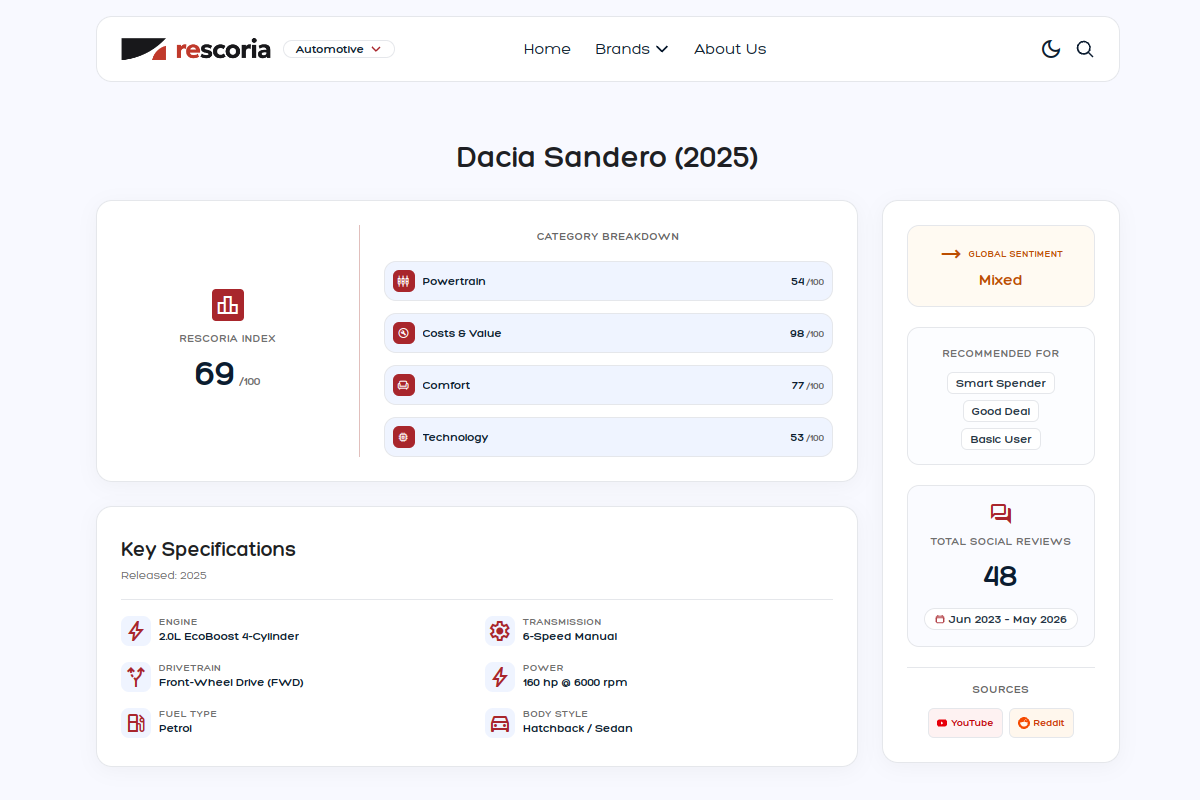The width and height of the screenshot is (1200, 800).
Task: Open the Reddit source
Action: tap(1041, 723)
